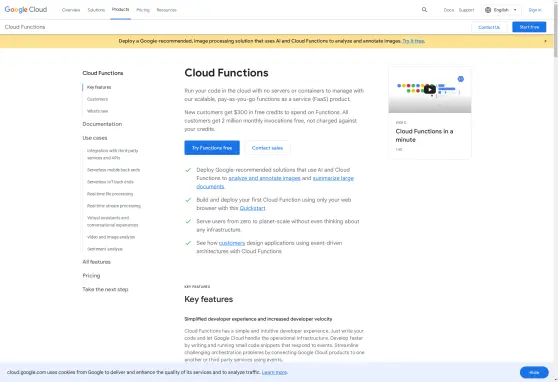Click Learn more in cookie notice
This screenshot has height=382, width=558.
[x=274, y=372]
